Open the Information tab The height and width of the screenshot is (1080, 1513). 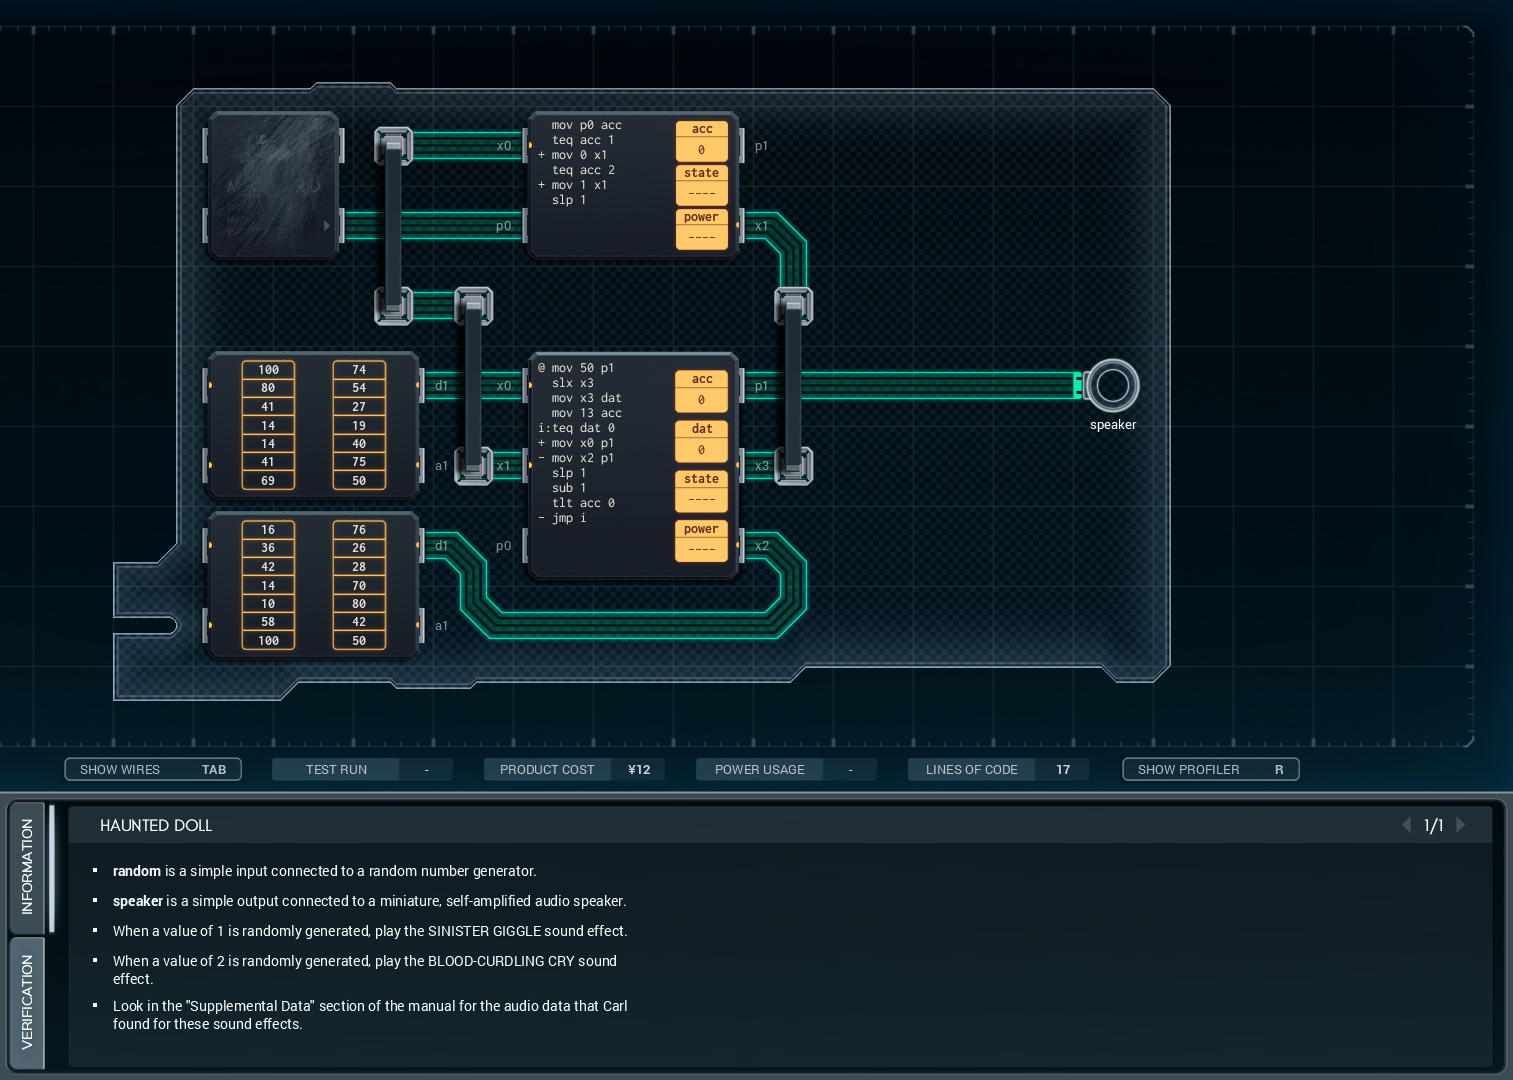click(x=27, y=866)
